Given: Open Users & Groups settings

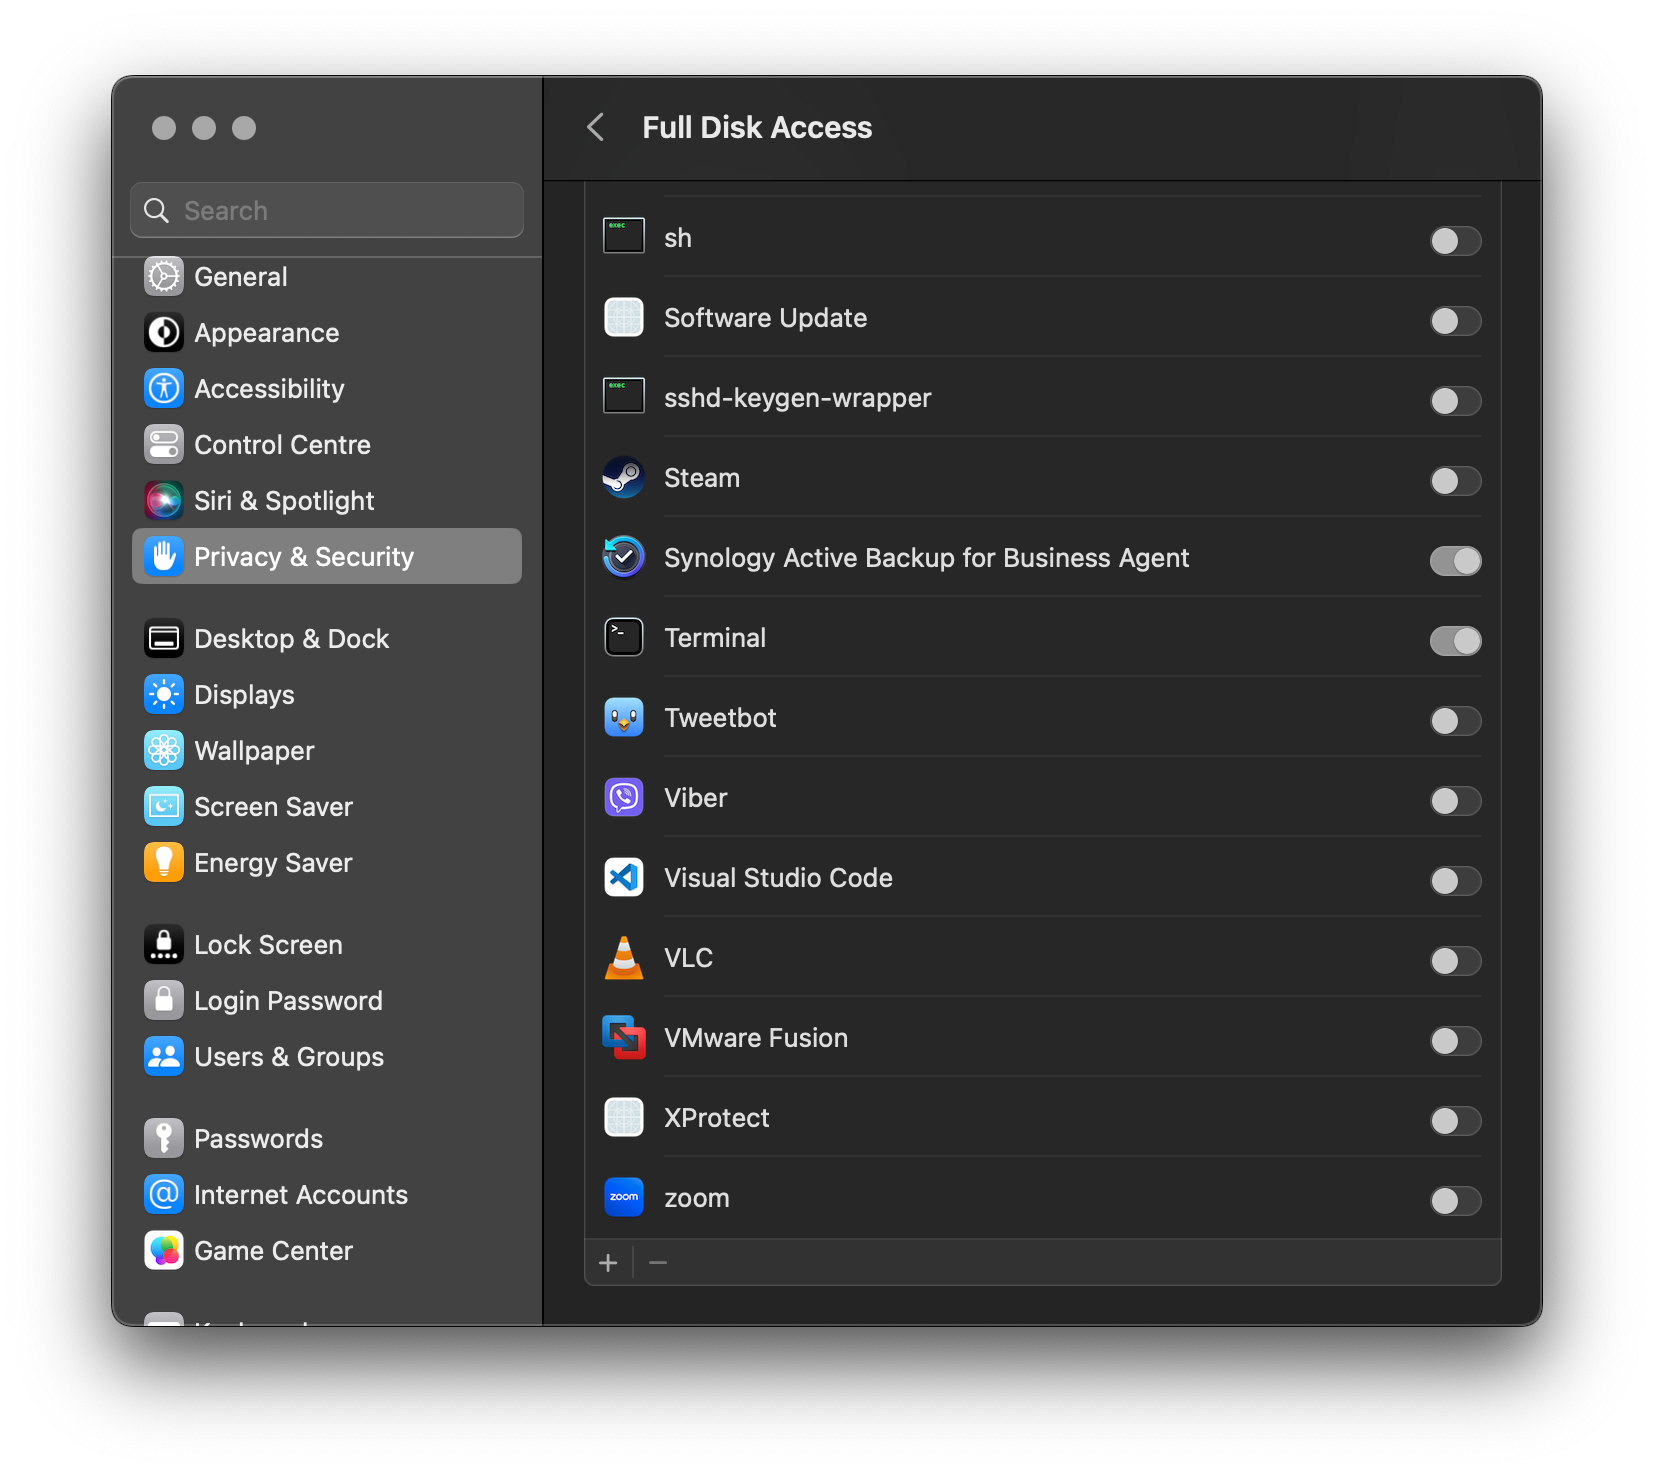Looking at the screenshot, I should [327, 1057].
